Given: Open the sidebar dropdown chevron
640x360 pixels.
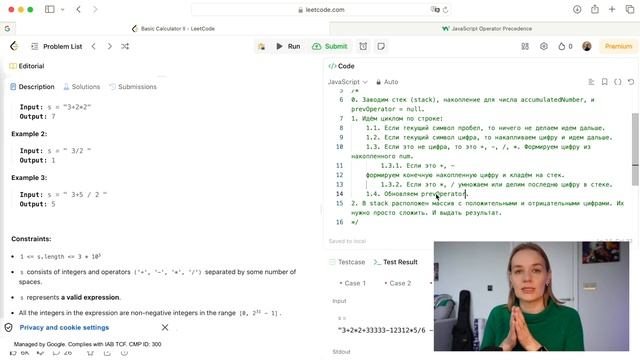Looking at the screenshot, I should click(x=62, y=10).
